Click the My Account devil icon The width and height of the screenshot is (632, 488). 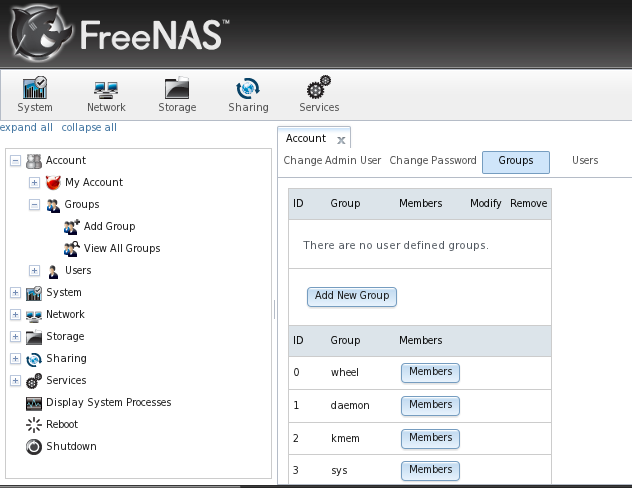[53, 183]
